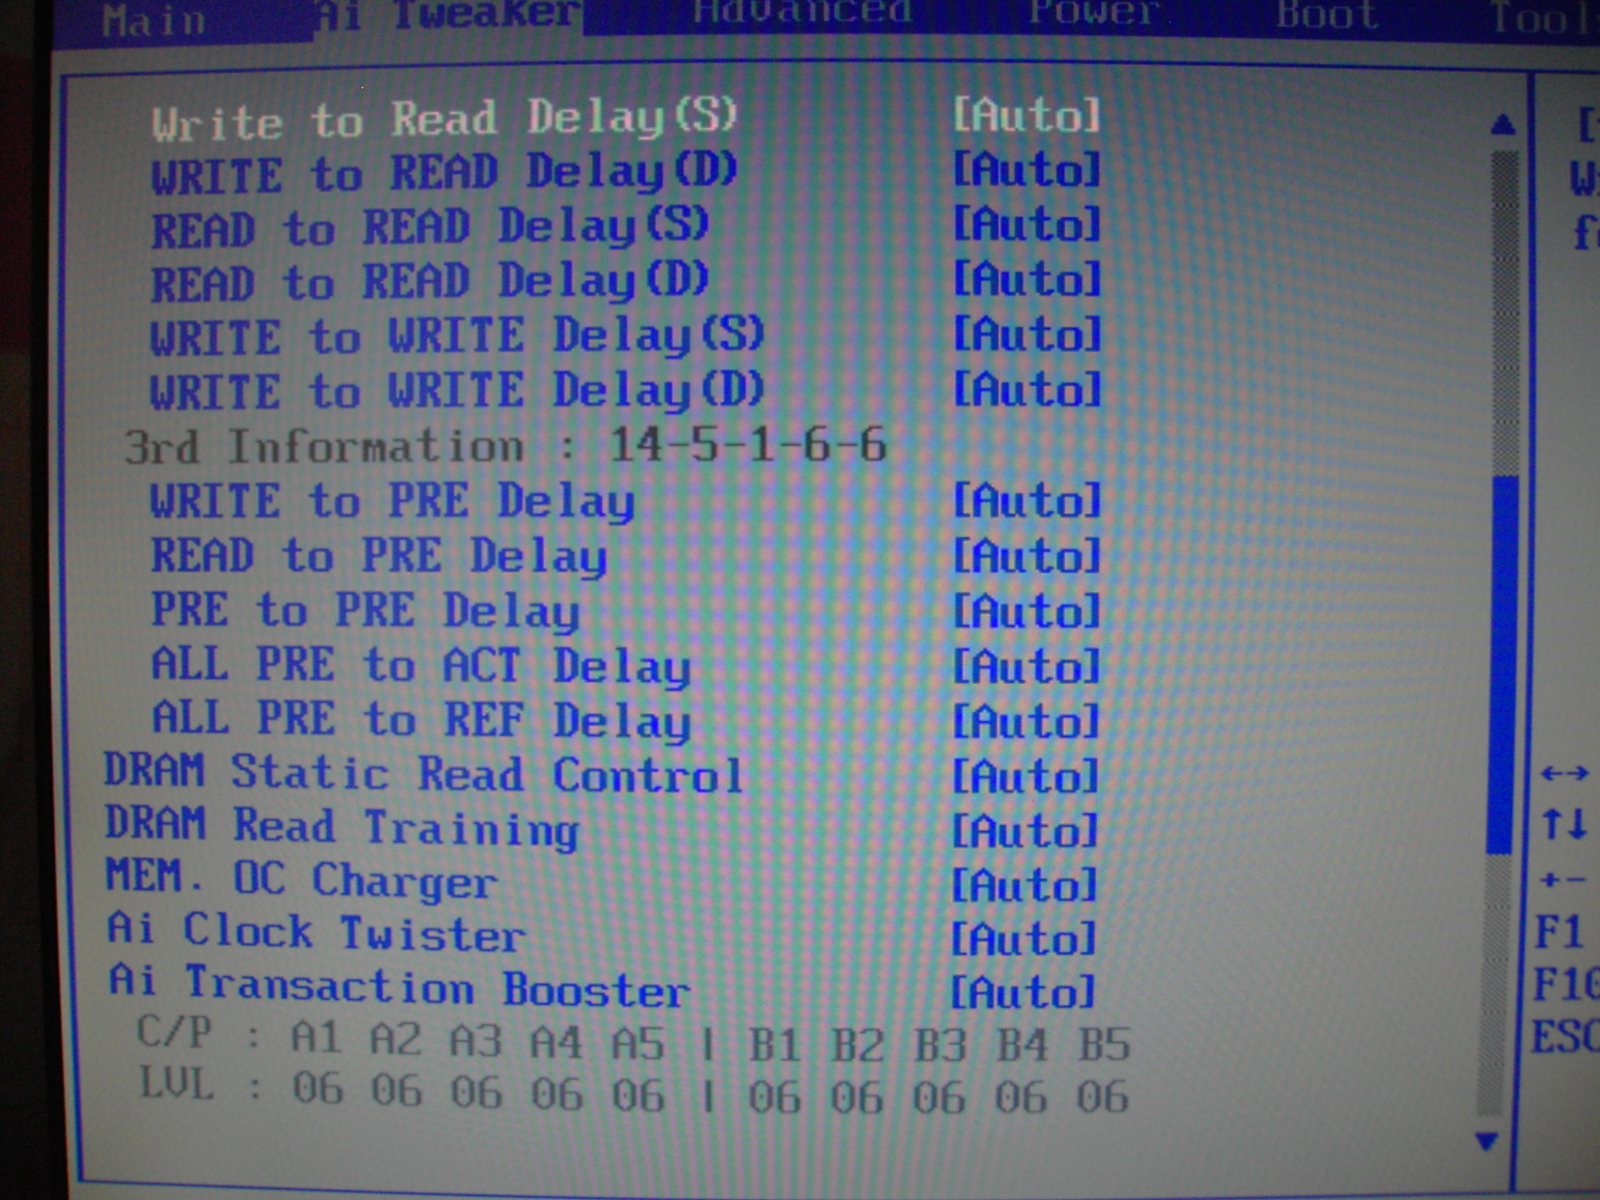Select MEM. OC Charger option
The height and width of the screenshot is (1200, 1600).
click(x=302, y=880)
